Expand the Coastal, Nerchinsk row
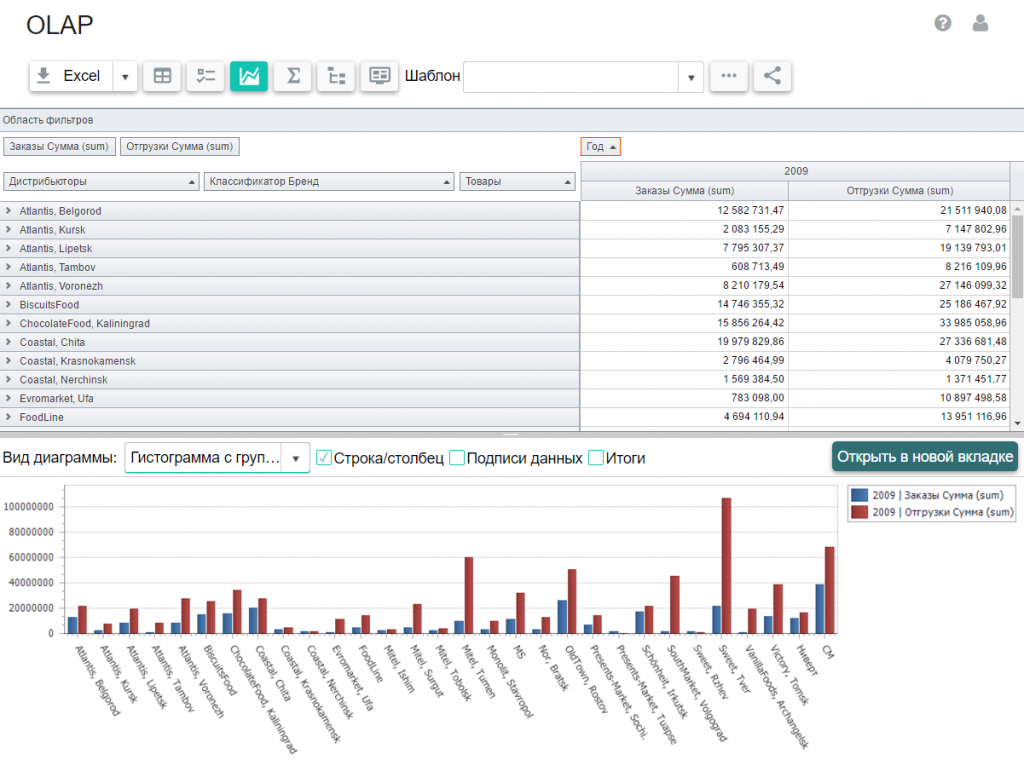 (x=8, y=379)
